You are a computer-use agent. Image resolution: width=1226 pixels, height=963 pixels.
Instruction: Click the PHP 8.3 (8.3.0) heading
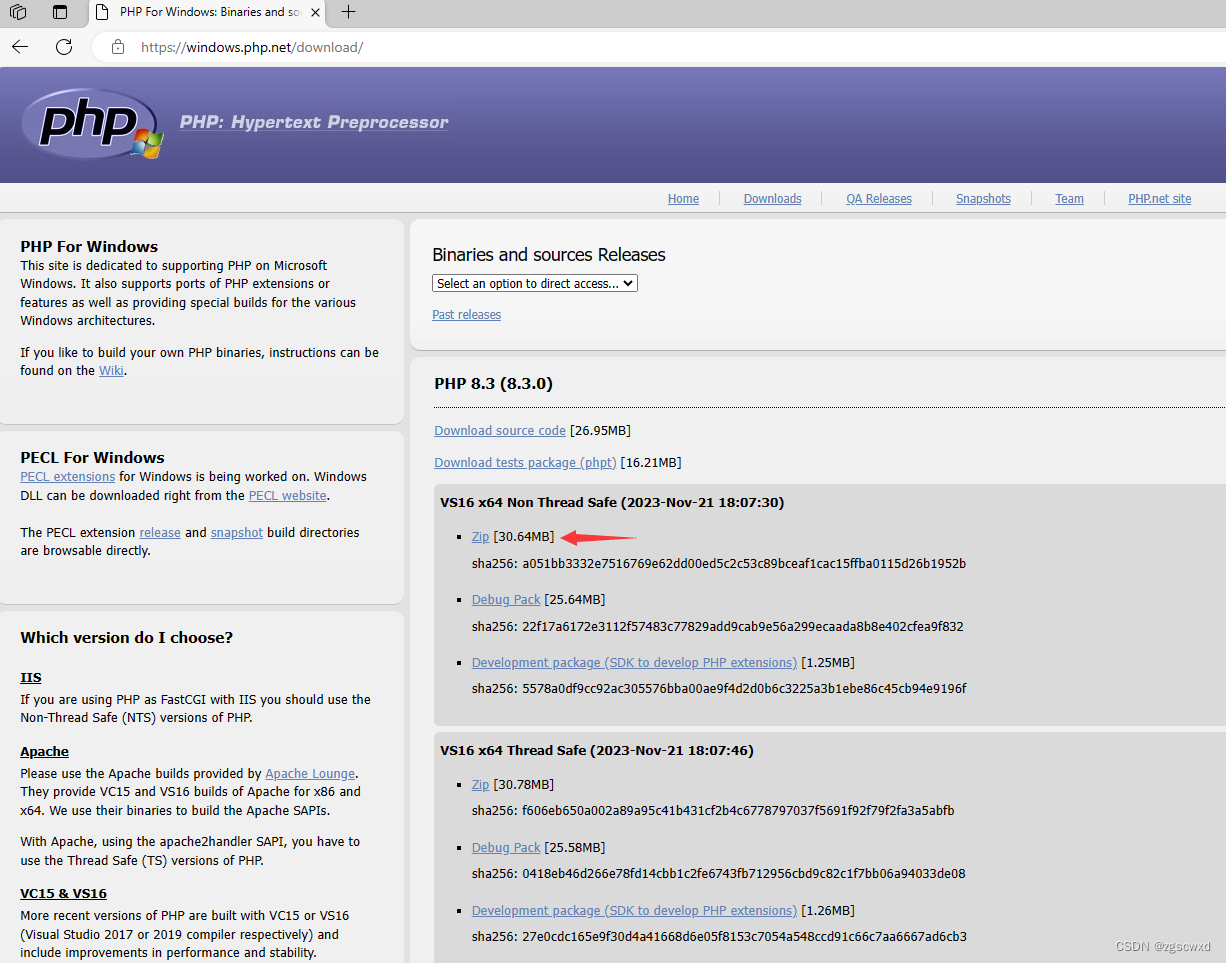(493, 384)
